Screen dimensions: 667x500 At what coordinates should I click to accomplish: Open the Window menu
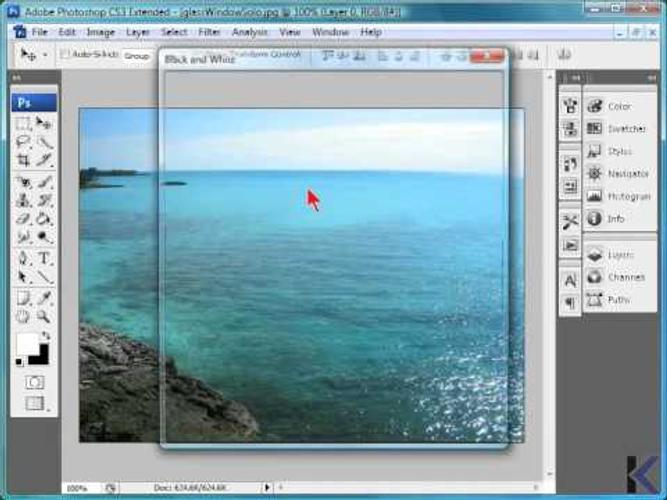331,32
